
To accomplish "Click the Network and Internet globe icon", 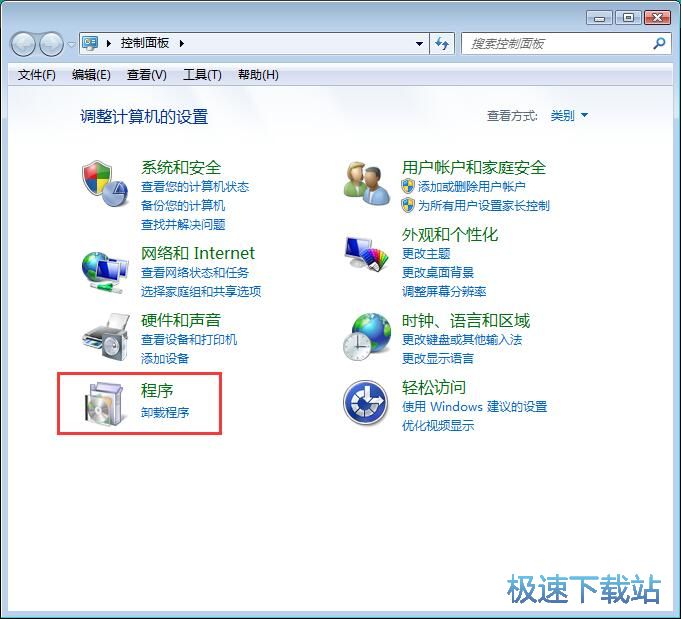I will (105, 272).
